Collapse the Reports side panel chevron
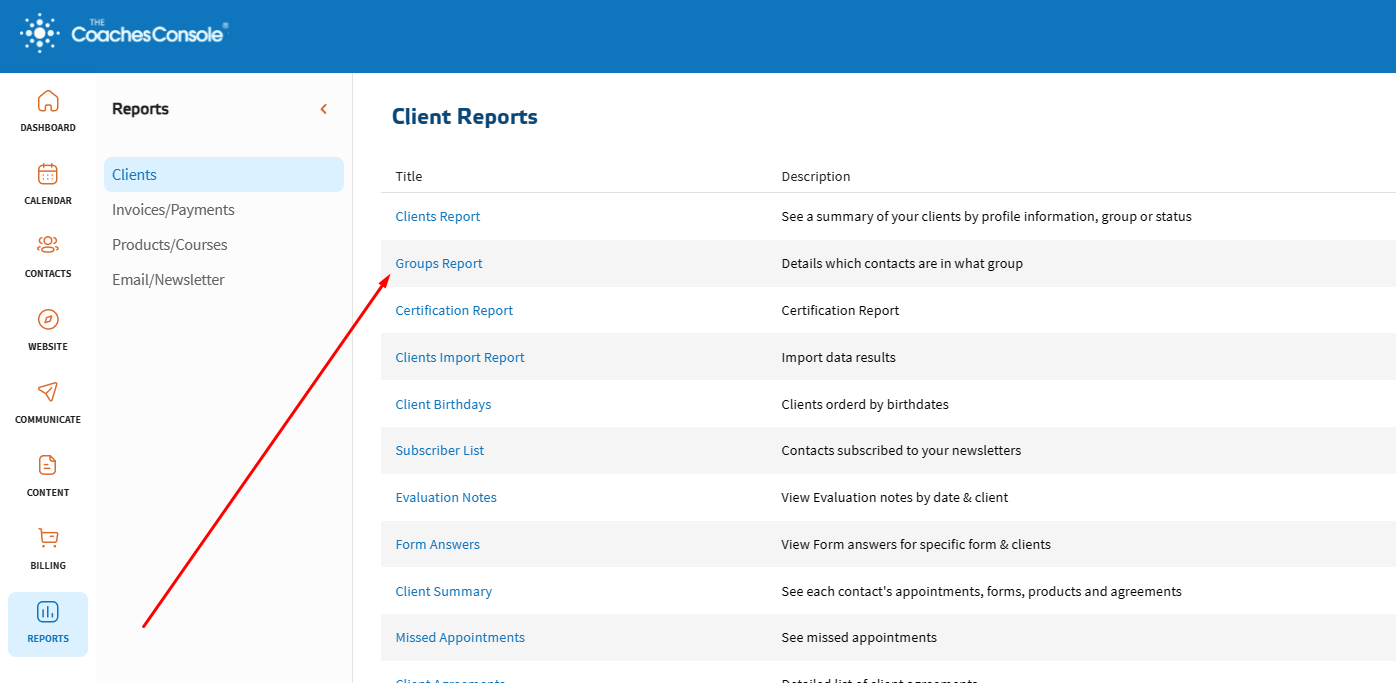The height and width of the screenshot is (683, 1396). coord(323,109)
